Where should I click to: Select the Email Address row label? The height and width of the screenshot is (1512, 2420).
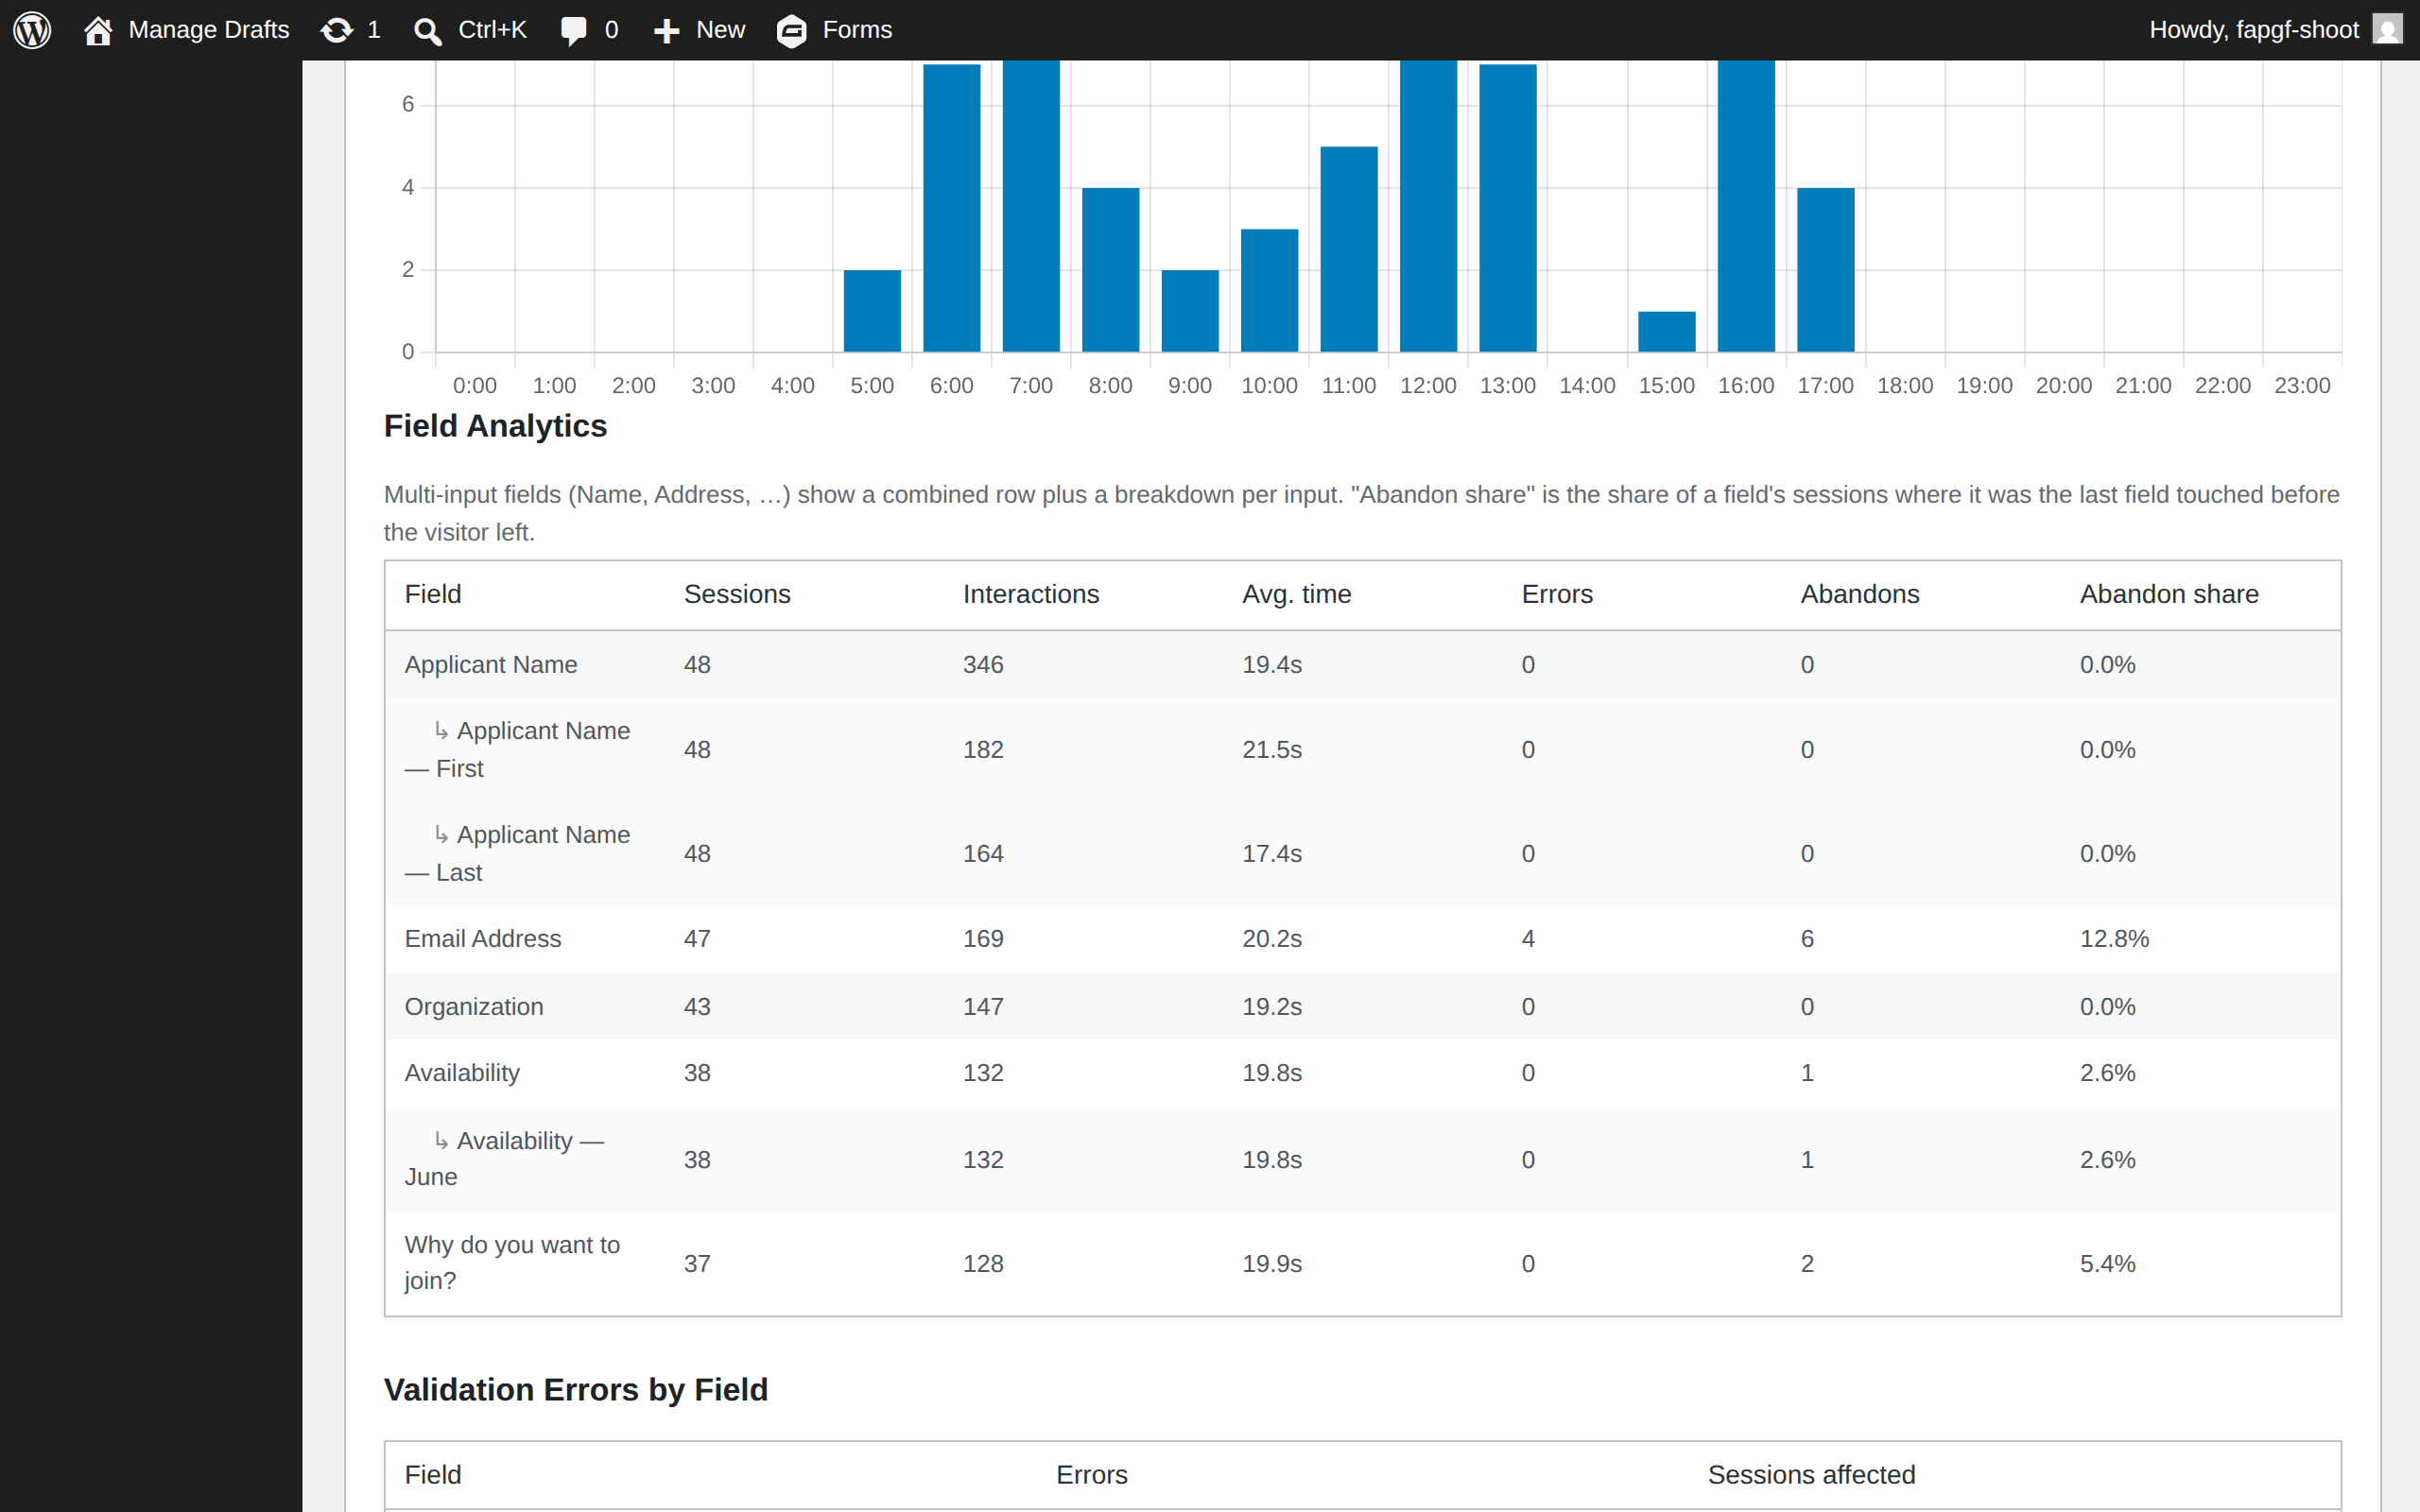pyautogui.click(x=483, y=938)
